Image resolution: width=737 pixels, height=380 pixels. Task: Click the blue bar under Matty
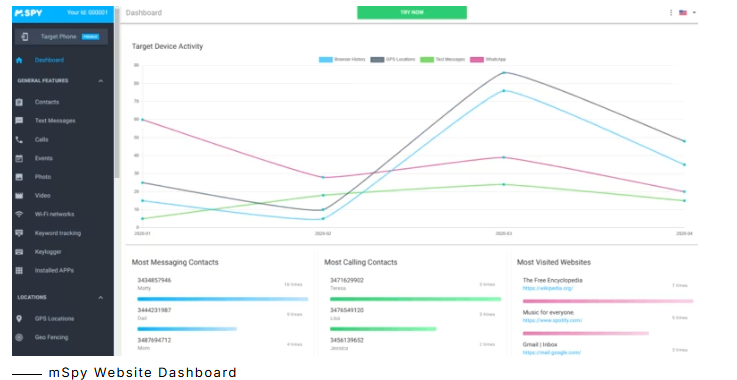point(222,299)
